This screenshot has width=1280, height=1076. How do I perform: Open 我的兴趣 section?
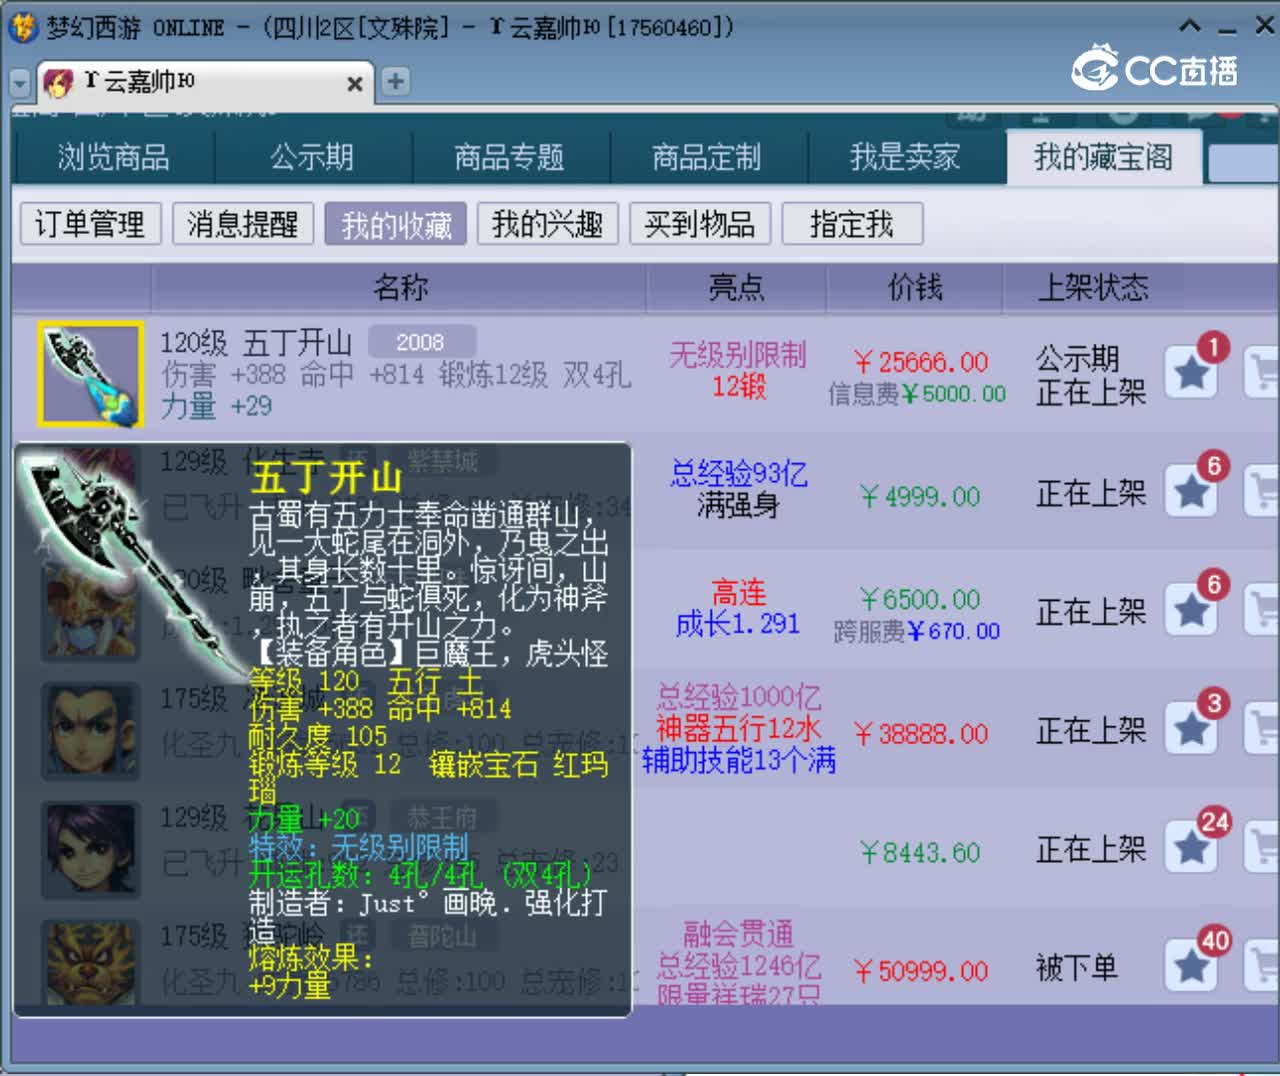[548, 224]
